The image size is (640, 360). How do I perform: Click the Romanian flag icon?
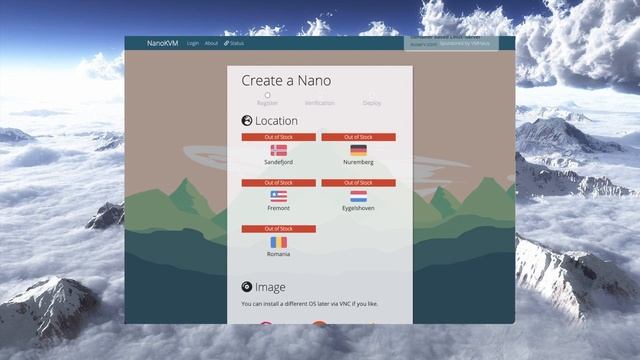click(x=278, y=242)
